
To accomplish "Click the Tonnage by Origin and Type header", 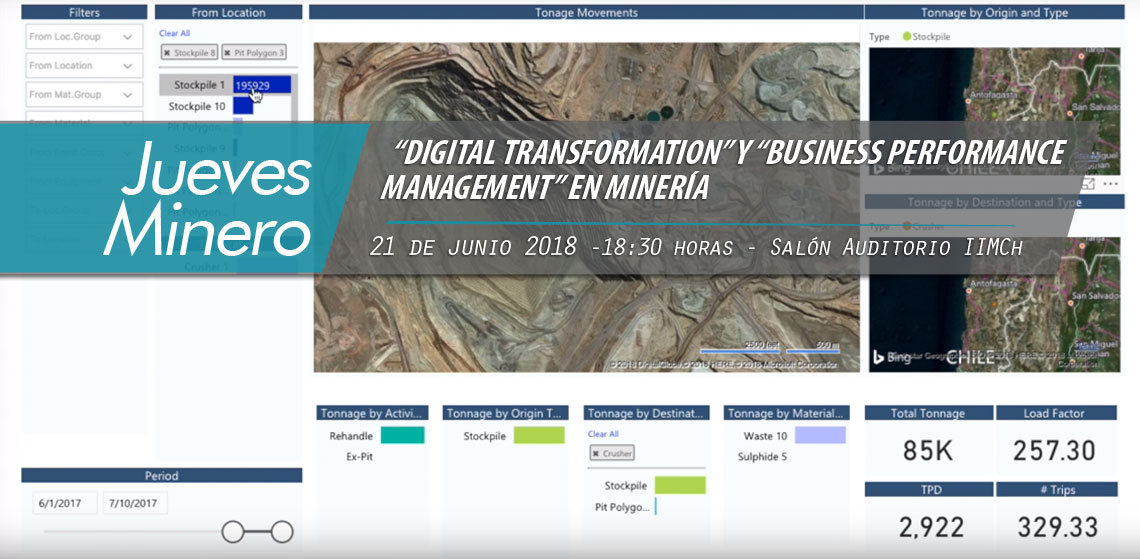I will [x=994, y=12].
